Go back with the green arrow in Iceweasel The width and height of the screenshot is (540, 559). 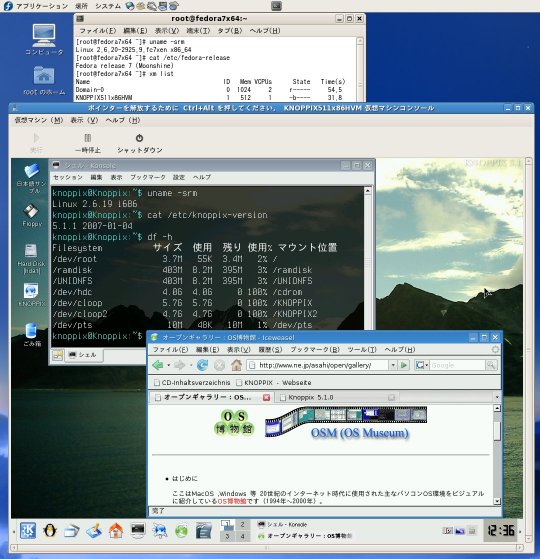pos(157,365)
